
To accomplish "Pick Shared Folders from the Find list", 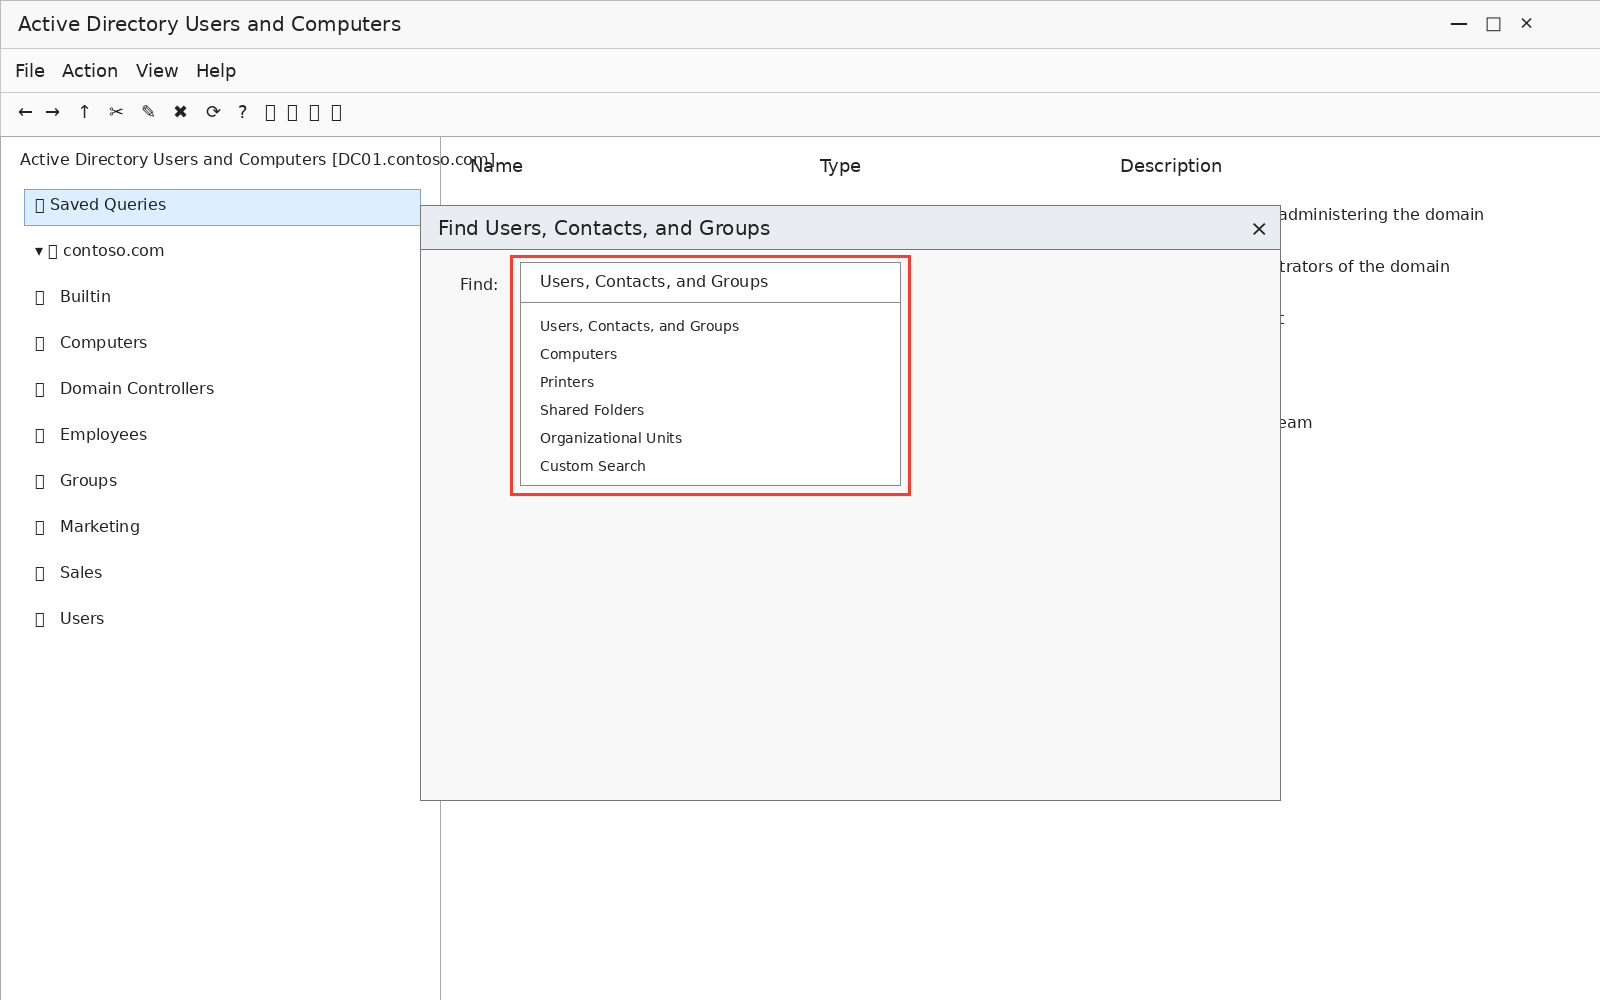I will tap(591, 410).
